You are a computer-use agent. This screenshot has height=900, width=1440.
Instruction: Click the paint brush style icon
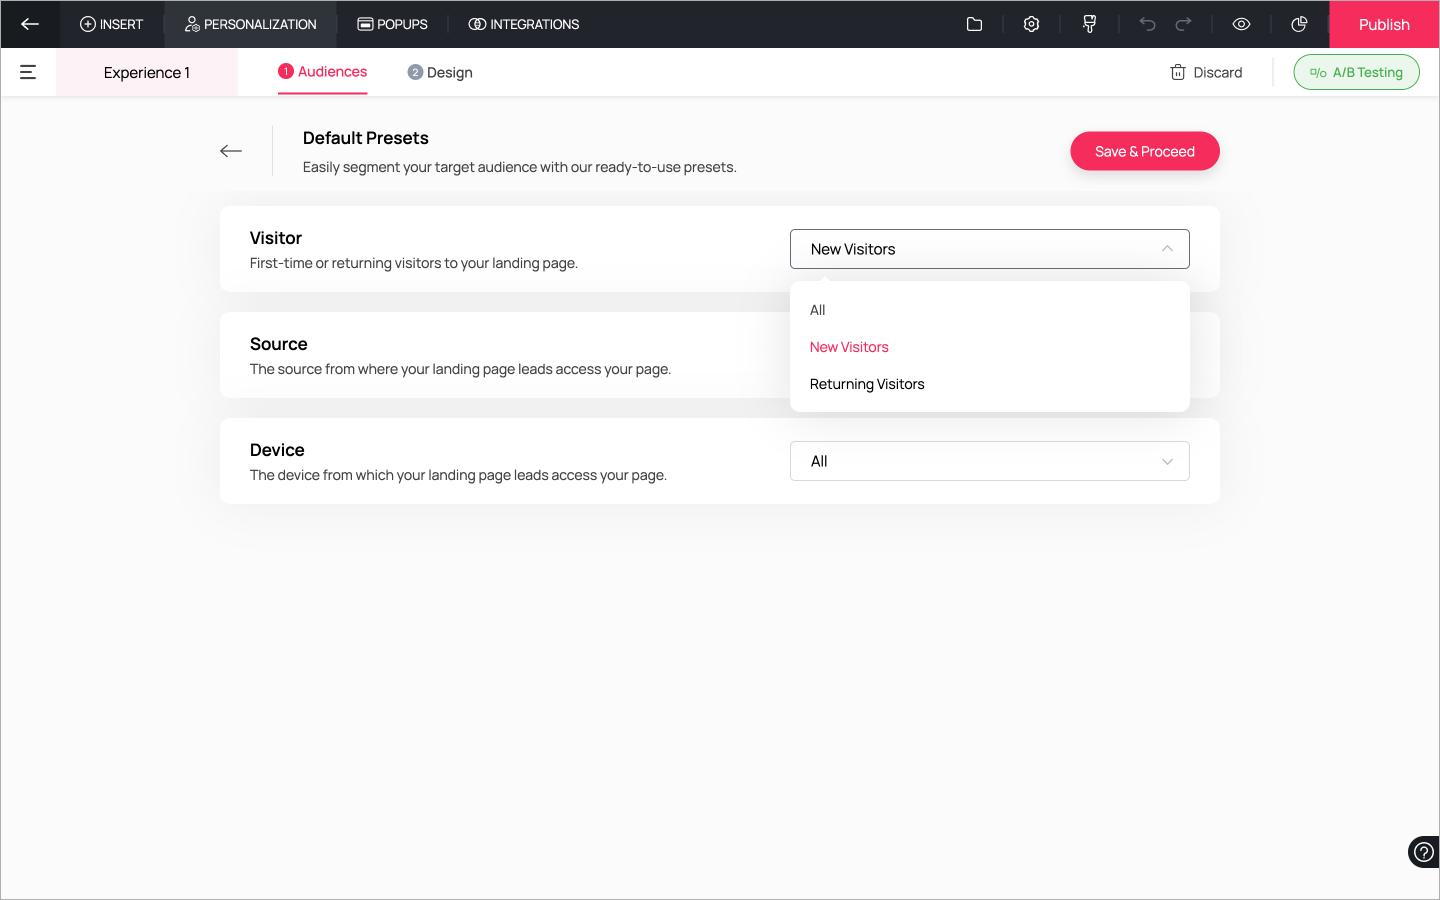pyautogui.click(x=1089, y=24)
